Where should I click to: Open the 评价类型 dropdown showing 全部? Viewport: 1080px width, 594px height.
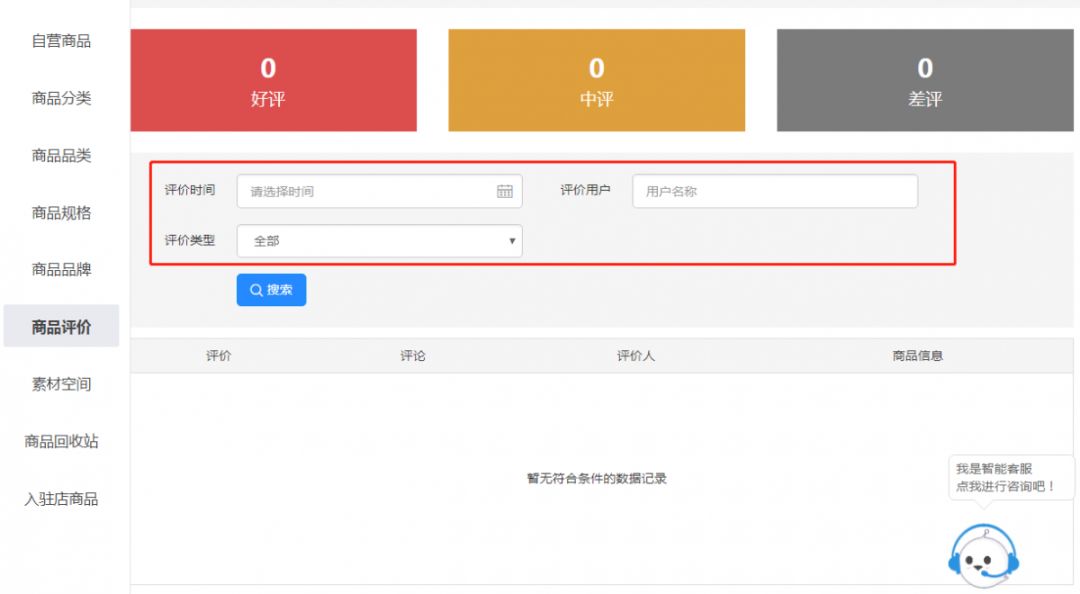click(378, 241)
